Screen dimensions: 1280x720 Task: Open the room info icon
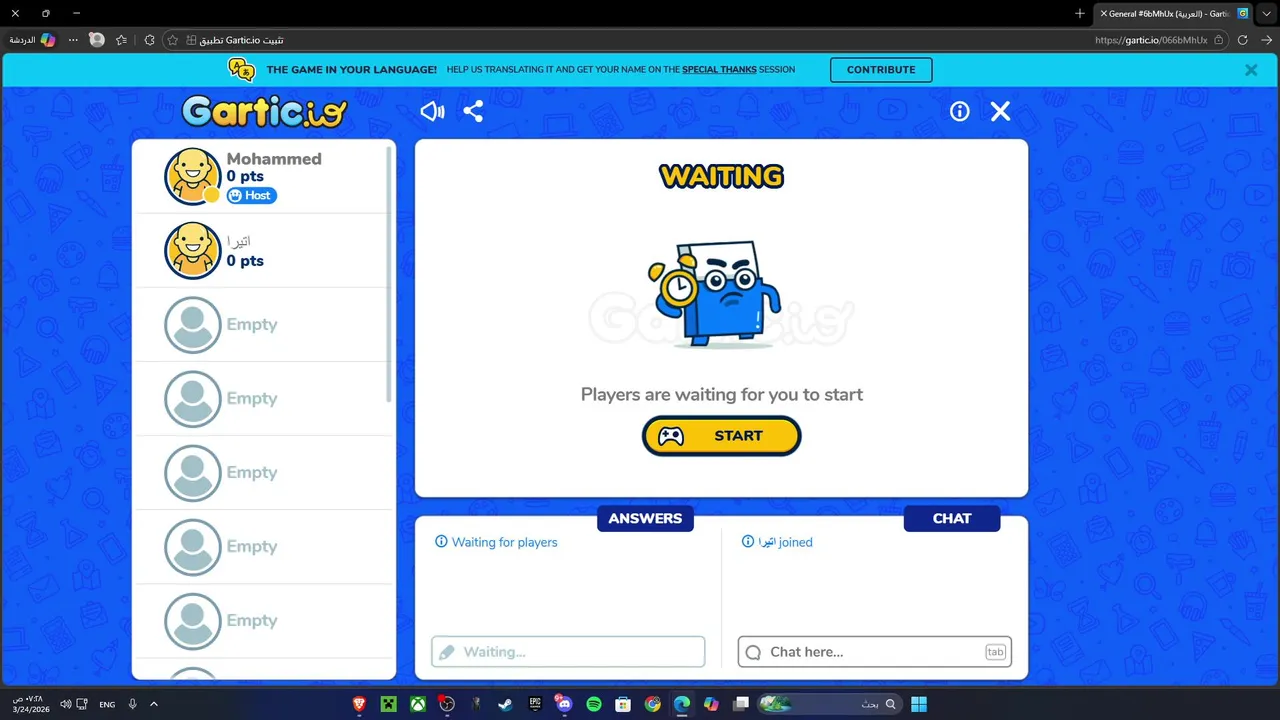pyautogui.click(x=960, y=111)
